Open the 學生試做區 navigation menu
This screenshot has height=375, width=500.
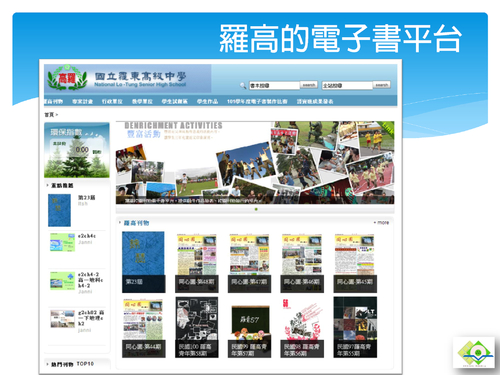coord(174,101)
